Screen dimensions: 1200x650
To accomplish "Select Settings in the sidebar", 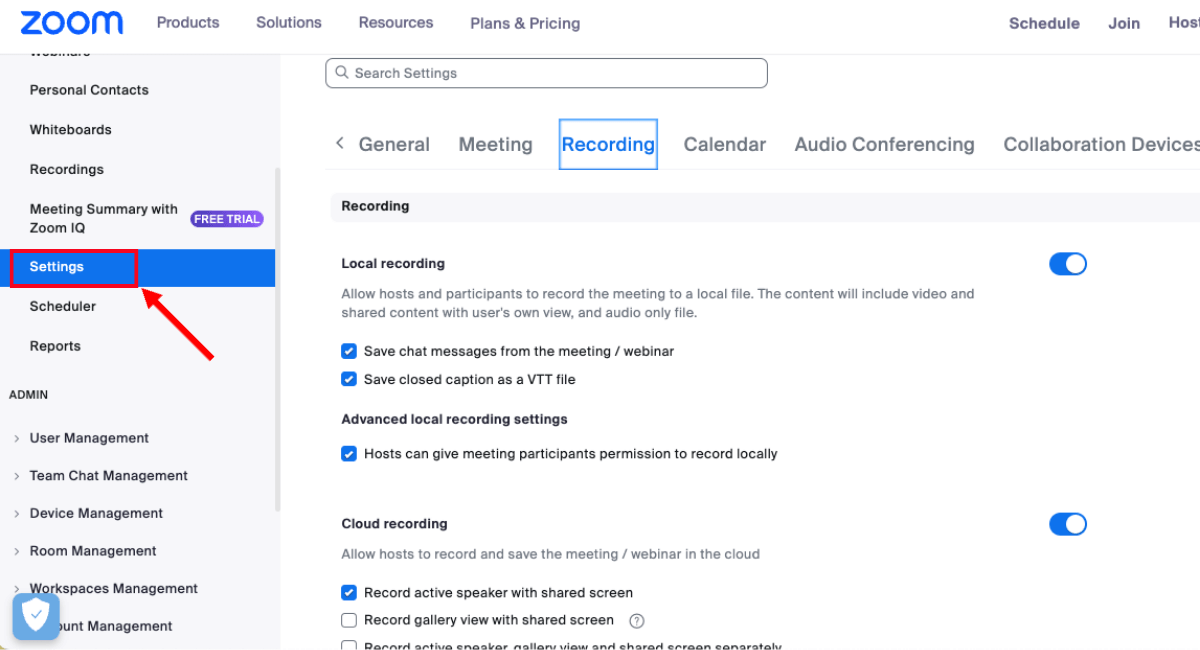I will point(138,267).
